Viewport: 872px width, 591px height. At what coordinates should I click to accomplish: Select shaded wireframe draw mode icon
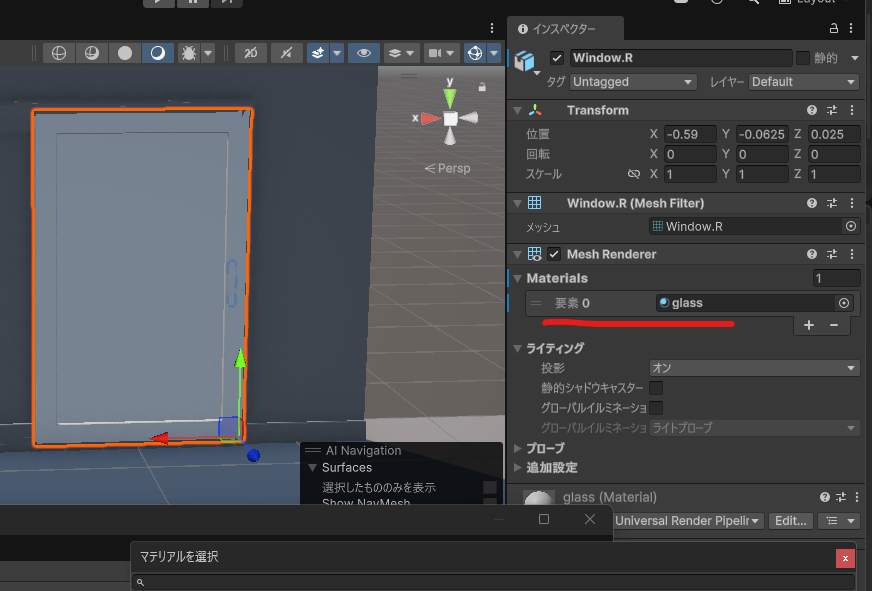pyautogui.click(x=92, y=53)
